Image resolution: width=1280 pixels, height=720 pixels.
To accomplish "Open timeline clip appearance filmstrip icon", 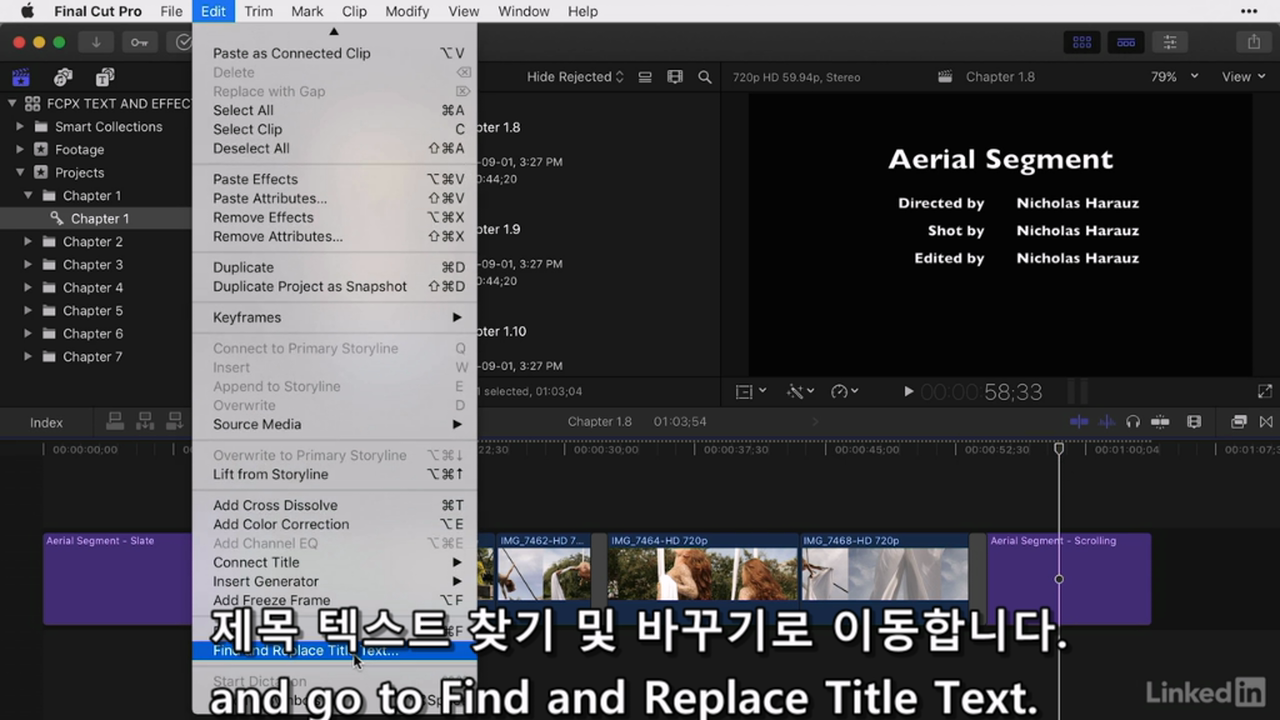I will click(x=1193, y=422).
